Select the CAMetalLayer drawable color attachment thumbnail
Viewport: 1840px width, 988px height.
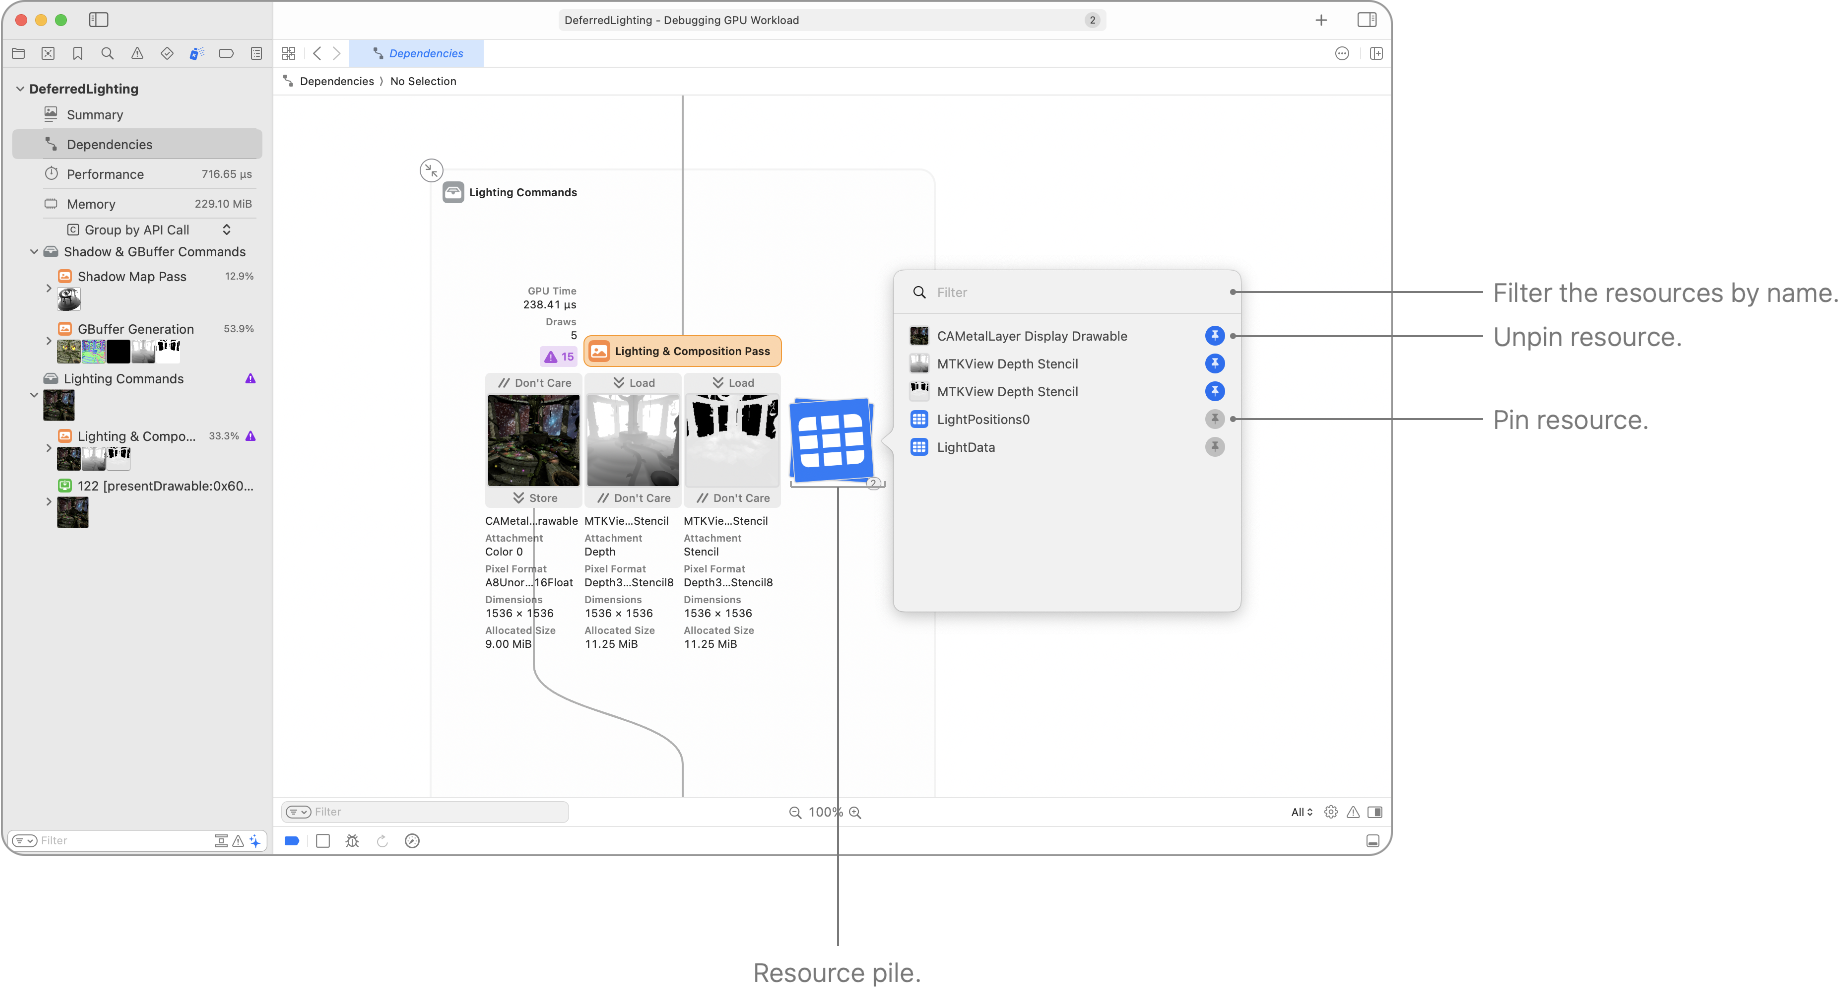(533, 440)
